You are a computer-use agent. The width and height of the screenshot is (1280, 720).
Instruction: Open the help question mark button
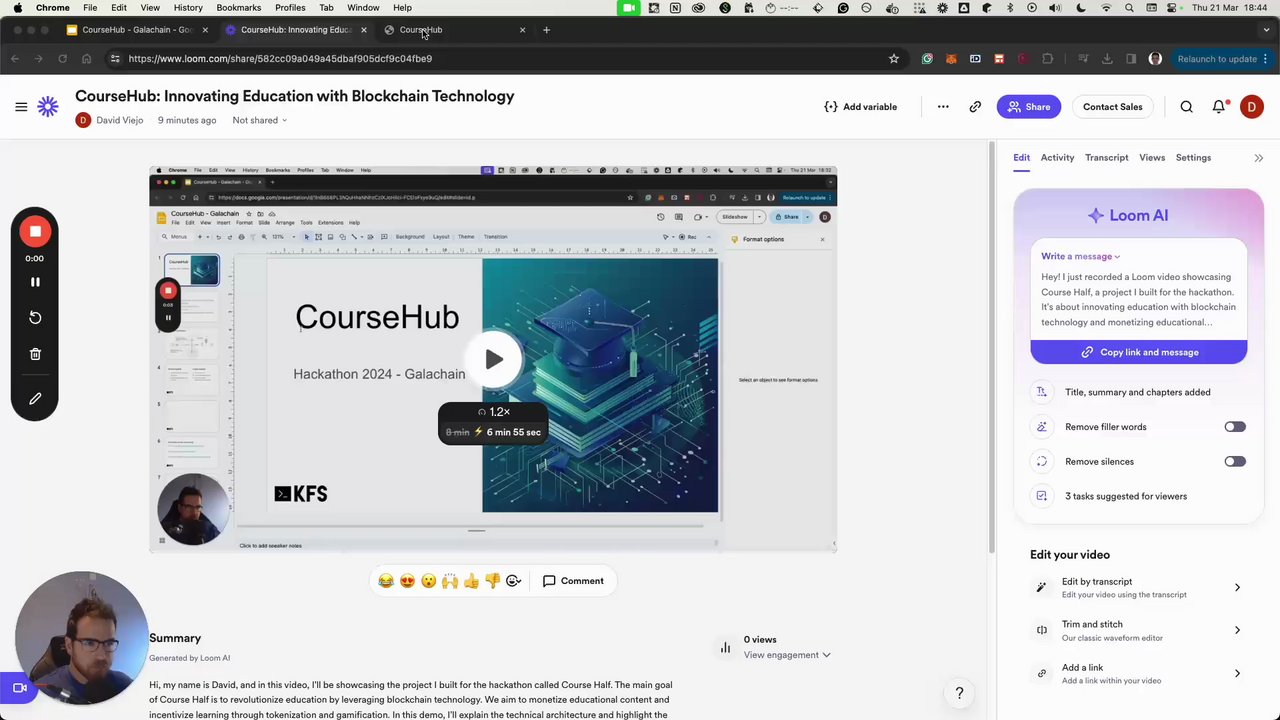coord(959,693)
